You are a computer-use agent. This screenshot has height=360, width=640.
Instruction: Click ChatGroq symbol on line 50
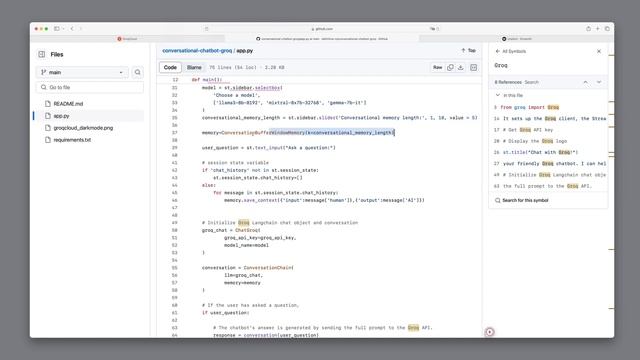click(247, 230)
